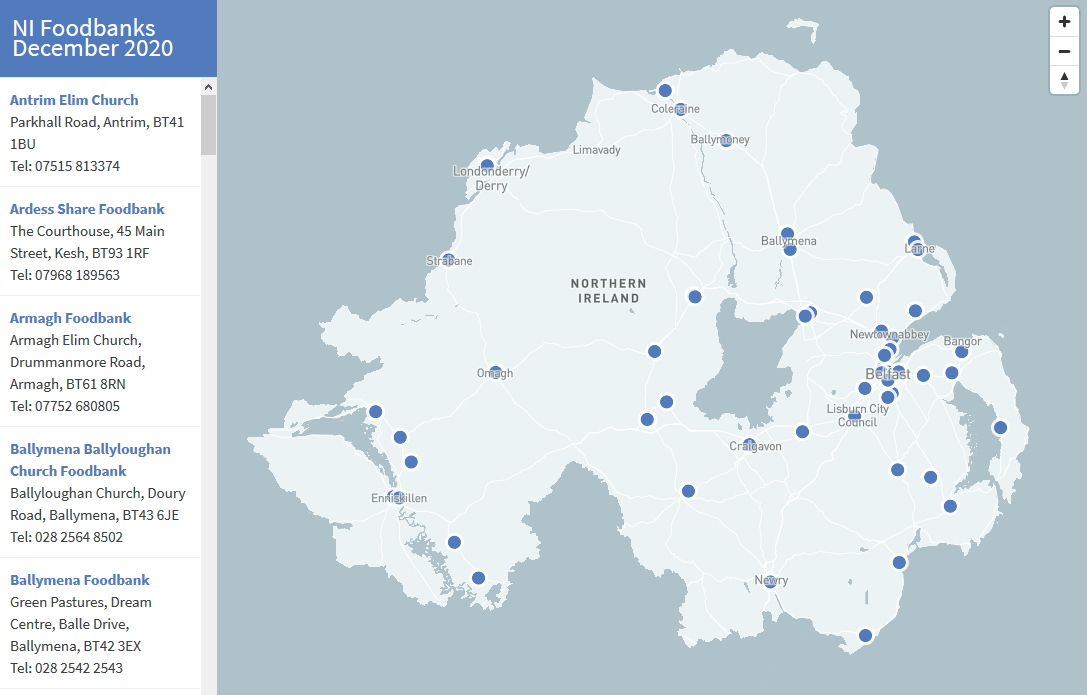This screenshot has height=695, width=1087.
Task: Click Tel: 028 2564 8502 text
Action: pos(67,537)
